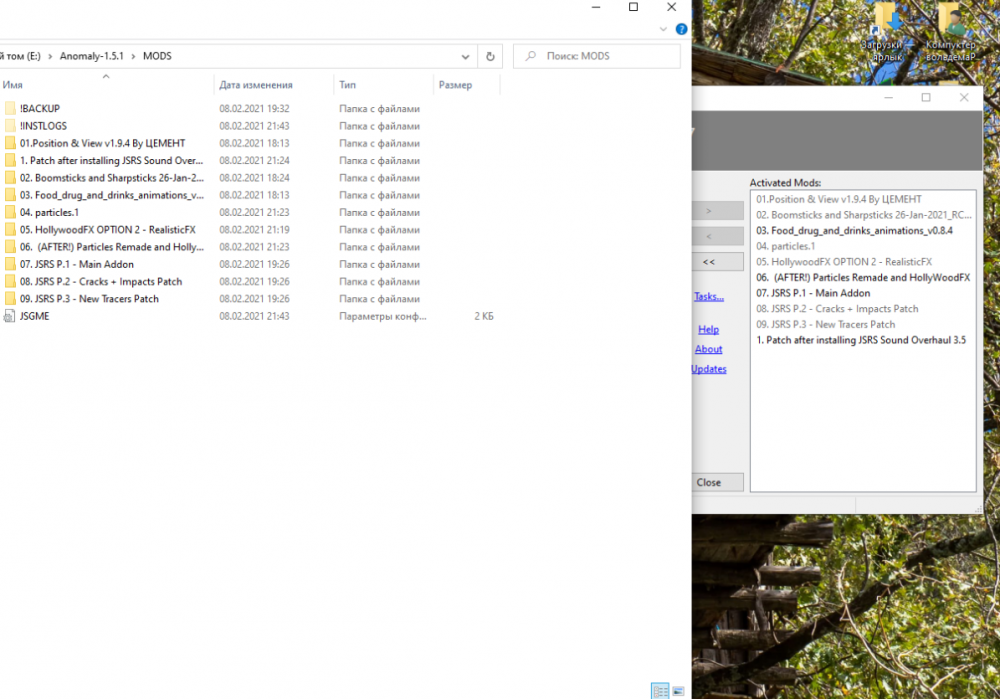Click the Поиск: MODS search field

tap(596, 56)
